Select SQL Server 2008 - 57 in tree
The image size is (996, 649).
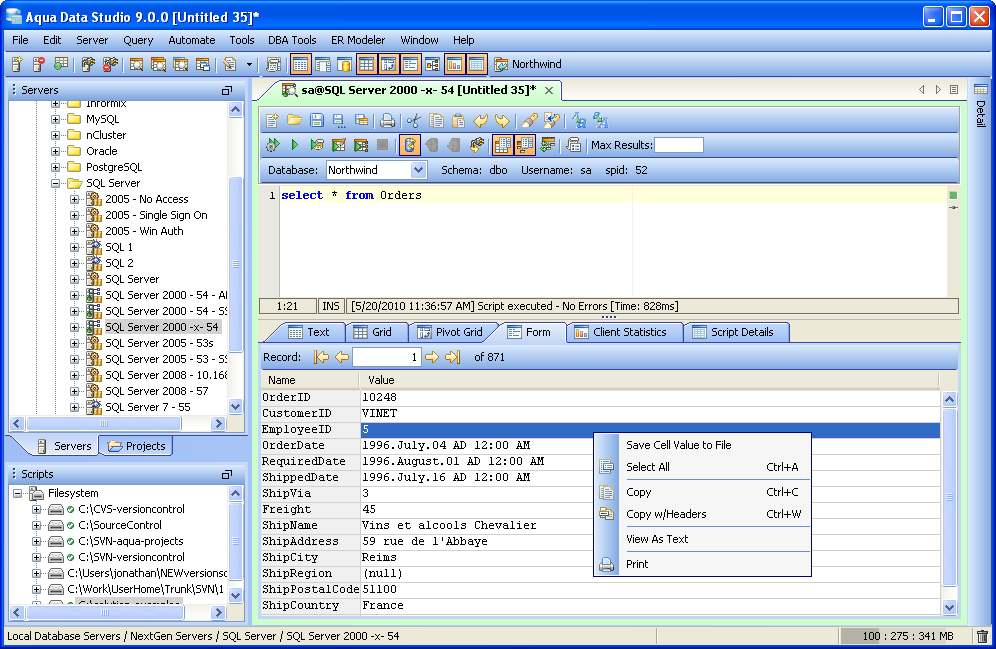(x=156, y=391)
